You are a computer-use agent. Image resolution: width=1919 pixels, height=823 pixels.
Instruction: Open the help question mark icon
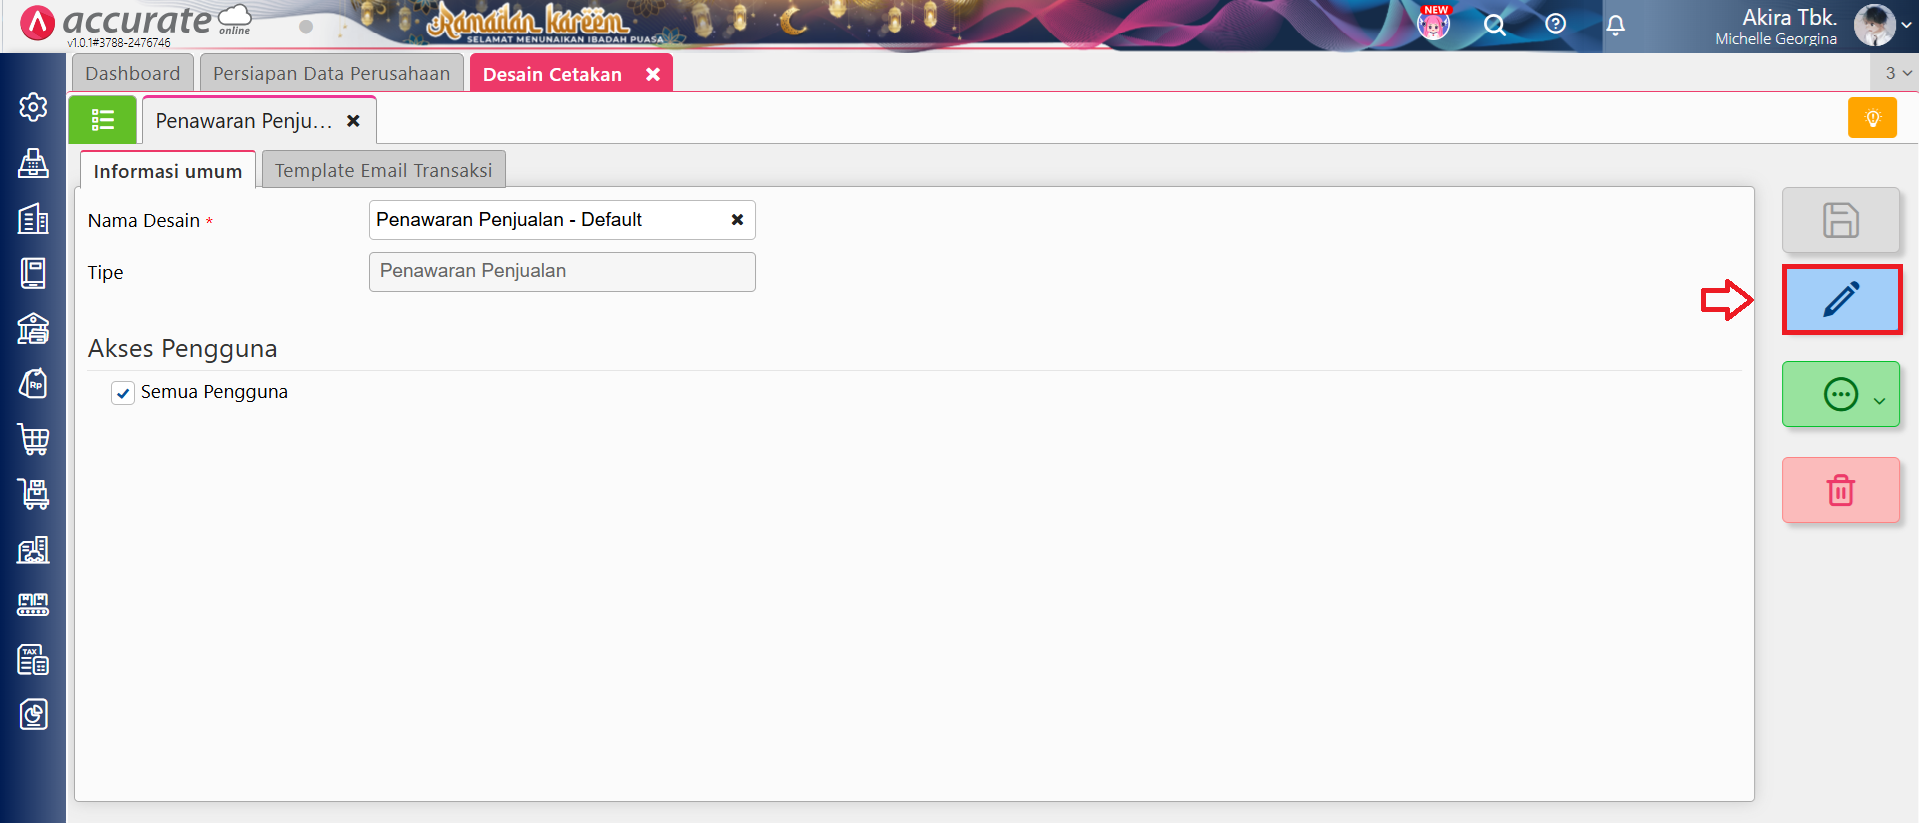coord(1555,24)
